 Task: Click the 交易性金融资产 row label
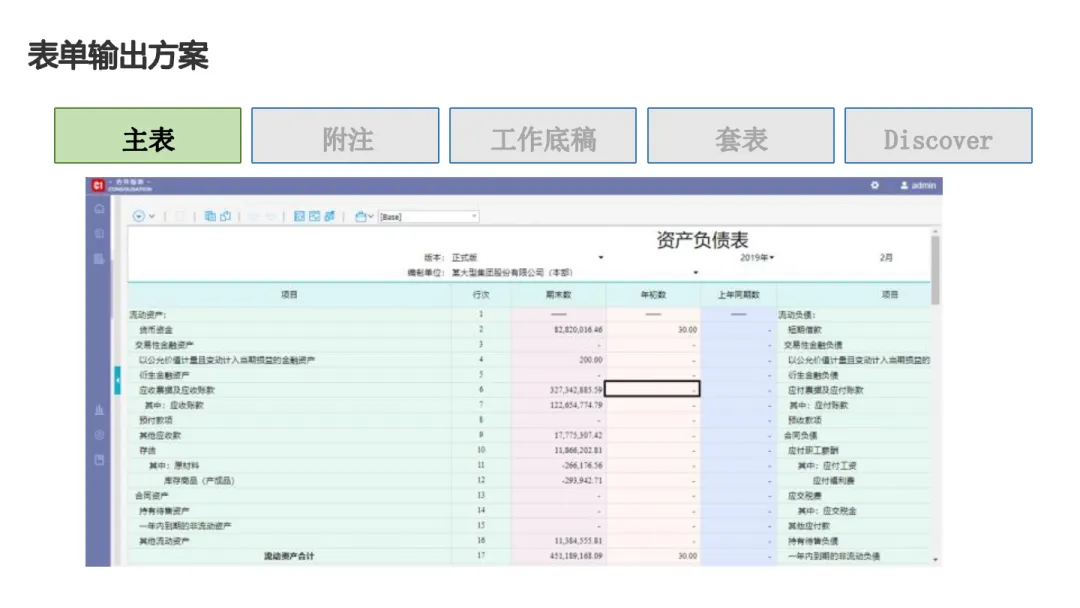pyautogui.click(x=164, y=345)
